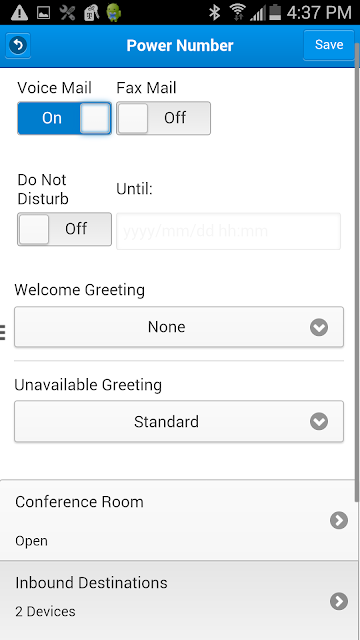Screen dimensions: 360x640
Task: Open the Inbound Destinations list item
Action: pyautogui.click(x=178, y=600)
